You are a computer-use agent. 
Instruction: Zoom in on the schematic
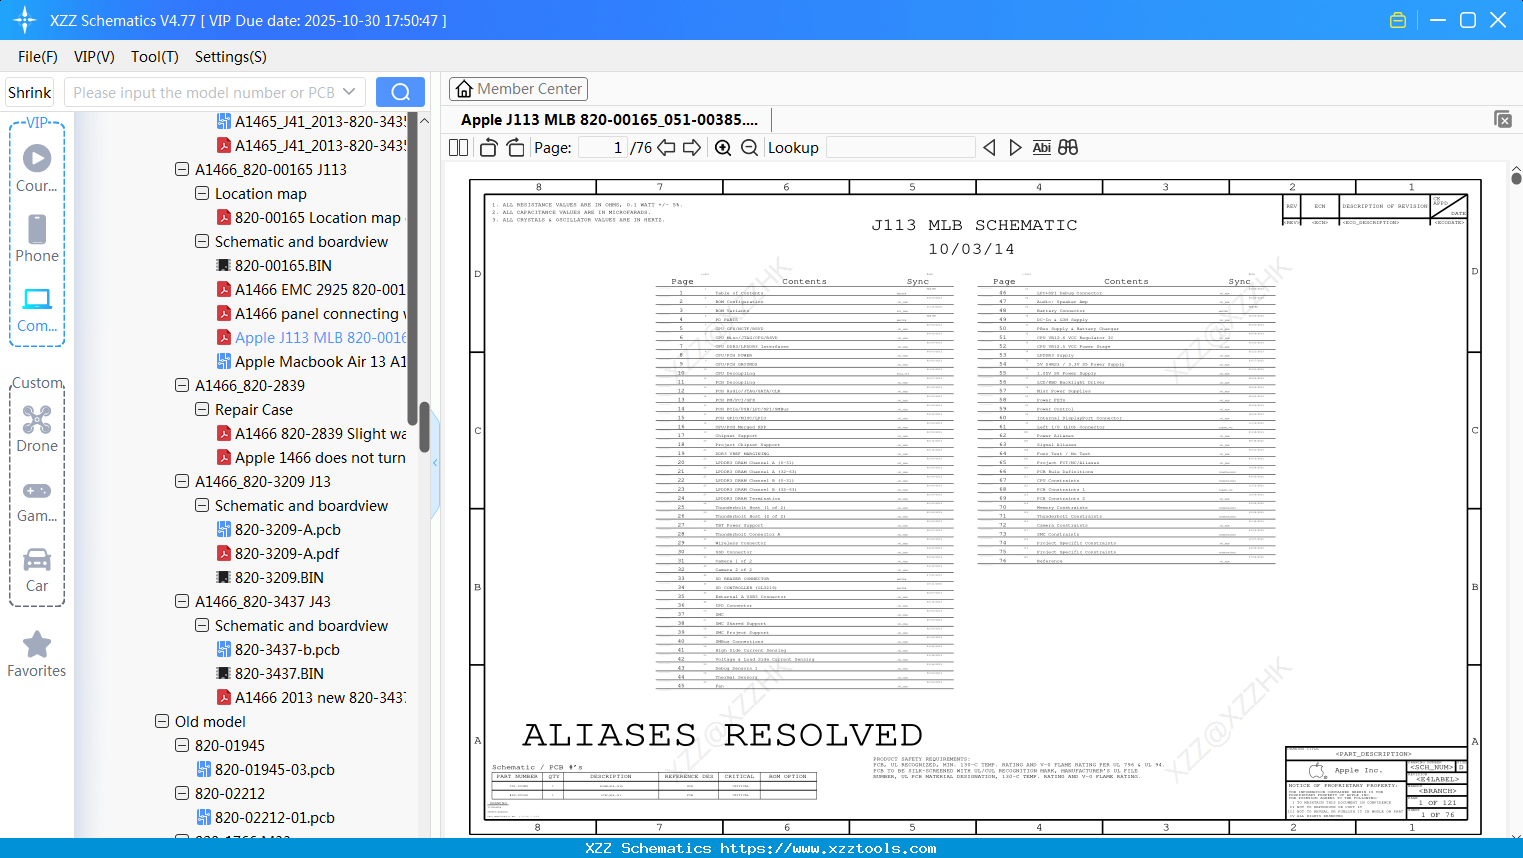pyautogui.click(x=723, y=147)
